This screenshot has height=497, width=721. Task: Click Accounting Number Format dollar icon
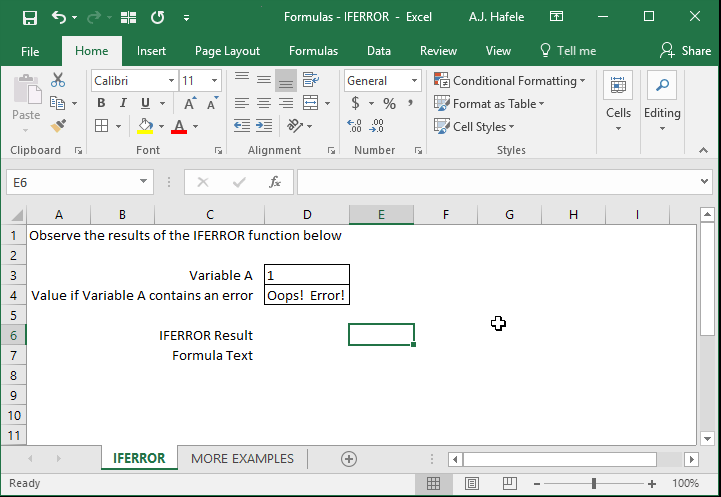coord(355,103)
